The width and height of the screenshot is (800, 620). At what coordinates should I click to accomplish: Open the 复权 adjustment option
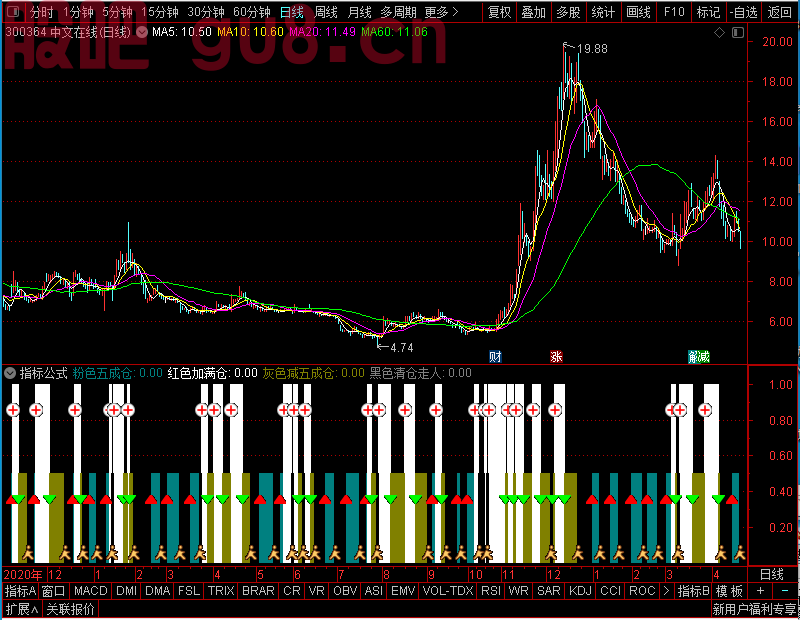[x=499, y=12]
